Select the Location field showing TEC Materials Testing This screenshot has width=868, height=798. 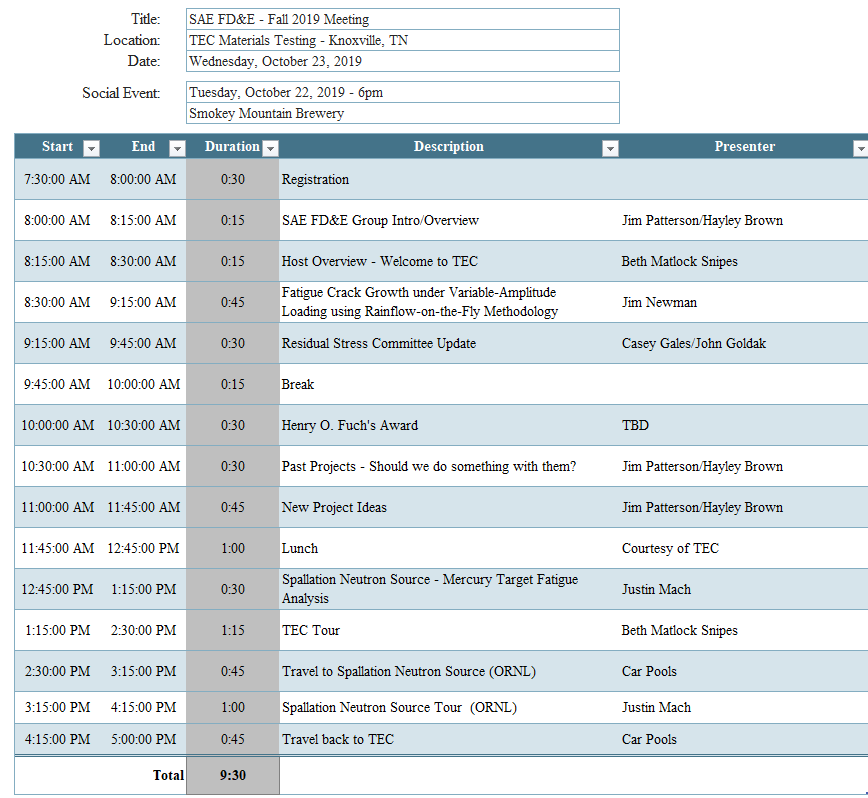(402, 41)
